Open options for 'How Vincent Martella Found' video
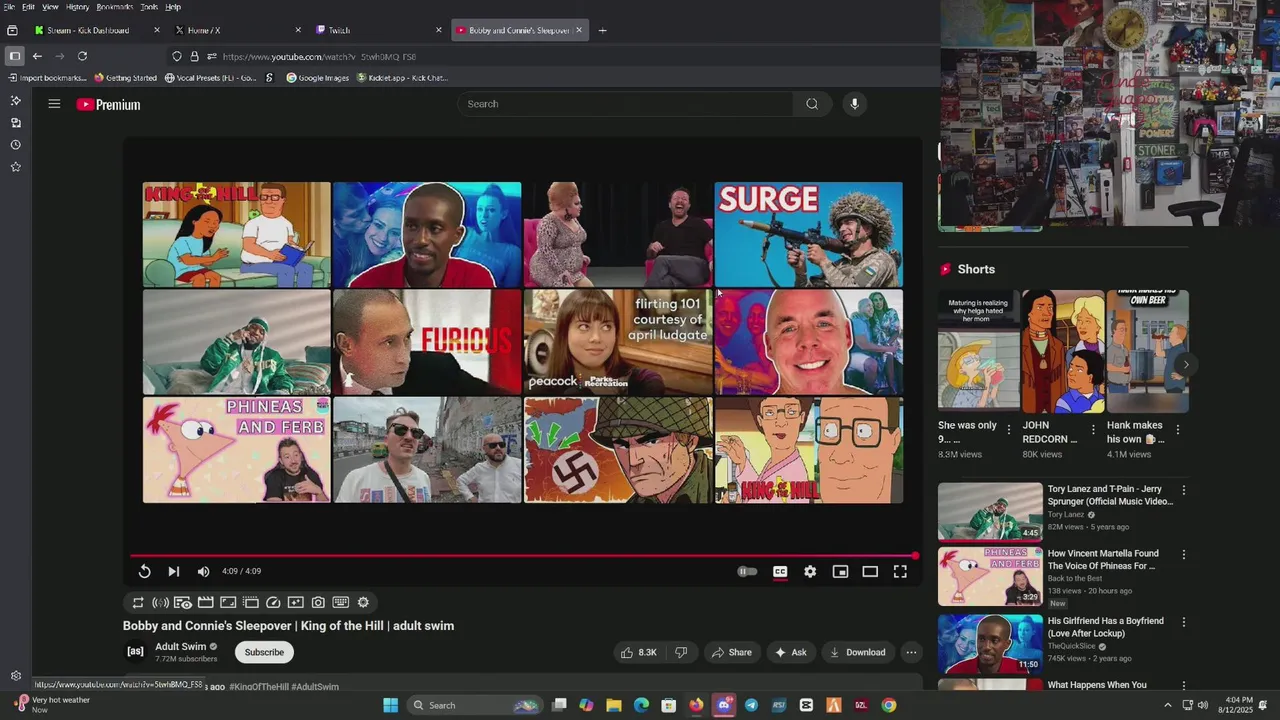 pyautogui.click(x=1183, y=554)
